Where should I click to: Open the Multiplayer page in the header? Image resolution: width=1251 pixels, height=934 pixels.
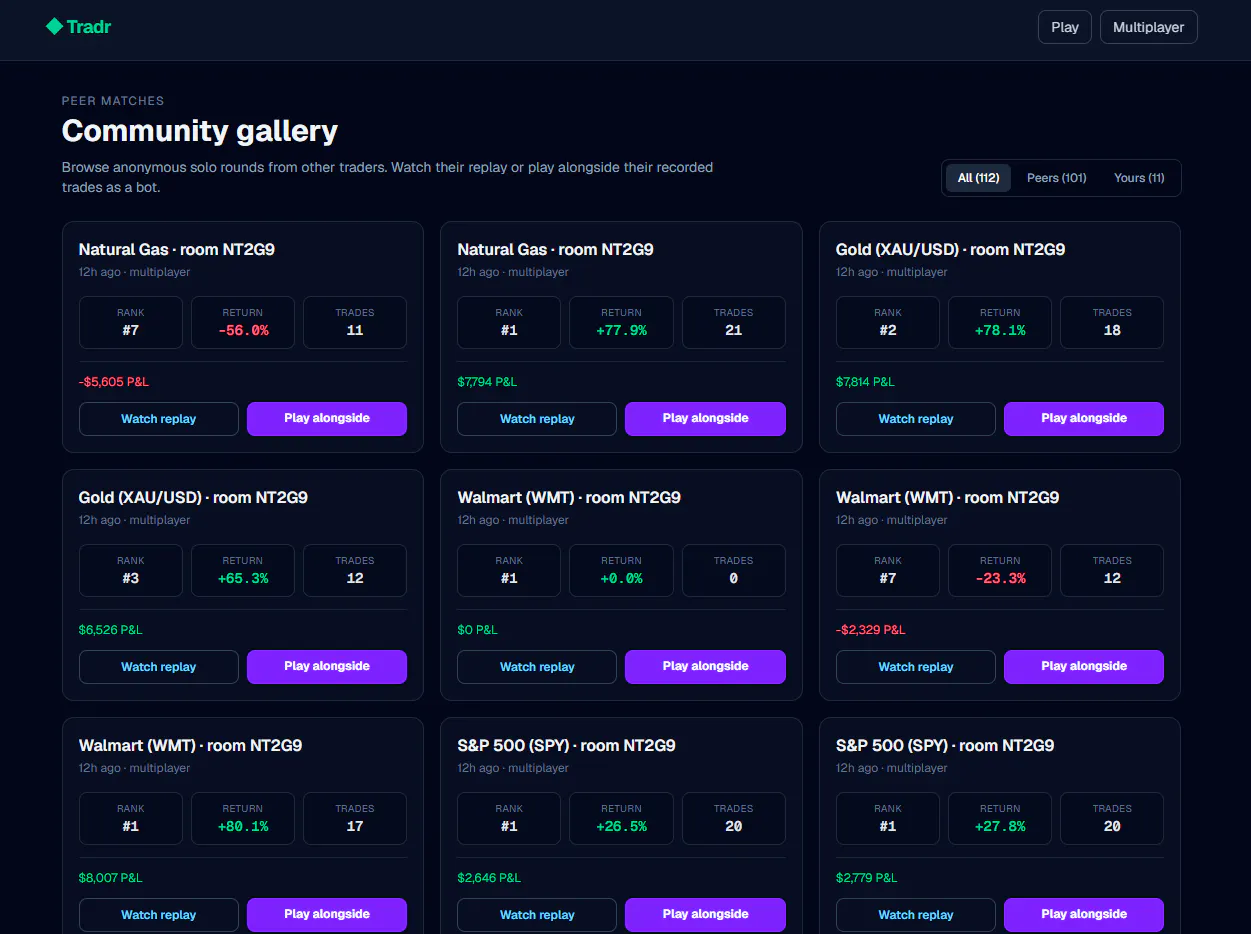click(1148, 27)
